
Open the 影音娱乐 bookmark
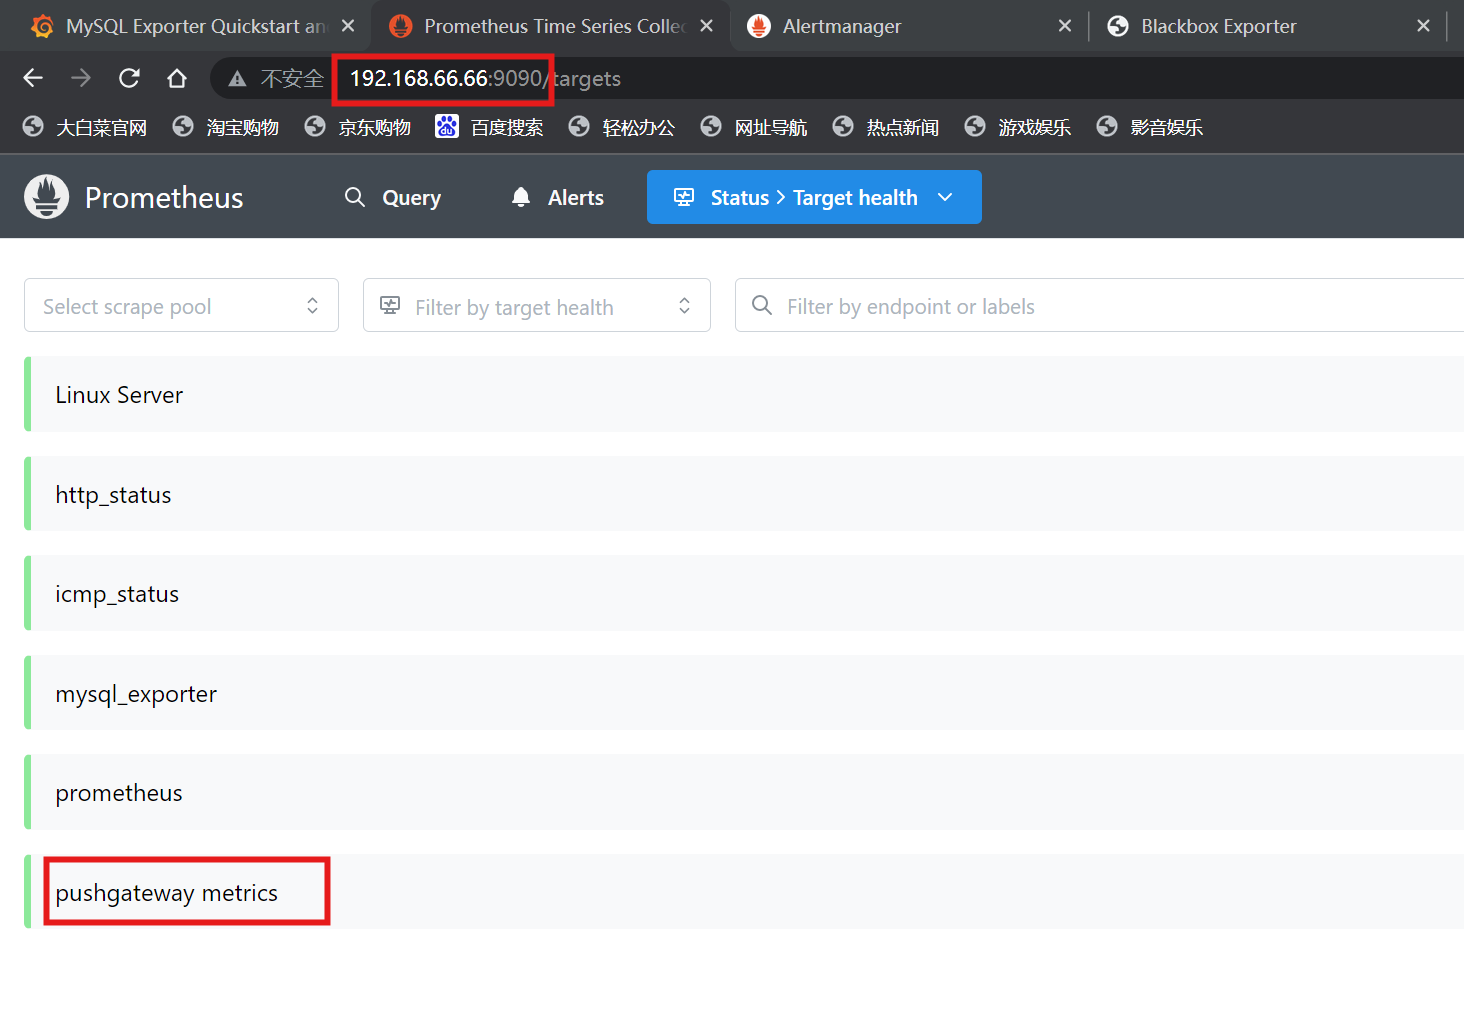tap(1150, 127)
